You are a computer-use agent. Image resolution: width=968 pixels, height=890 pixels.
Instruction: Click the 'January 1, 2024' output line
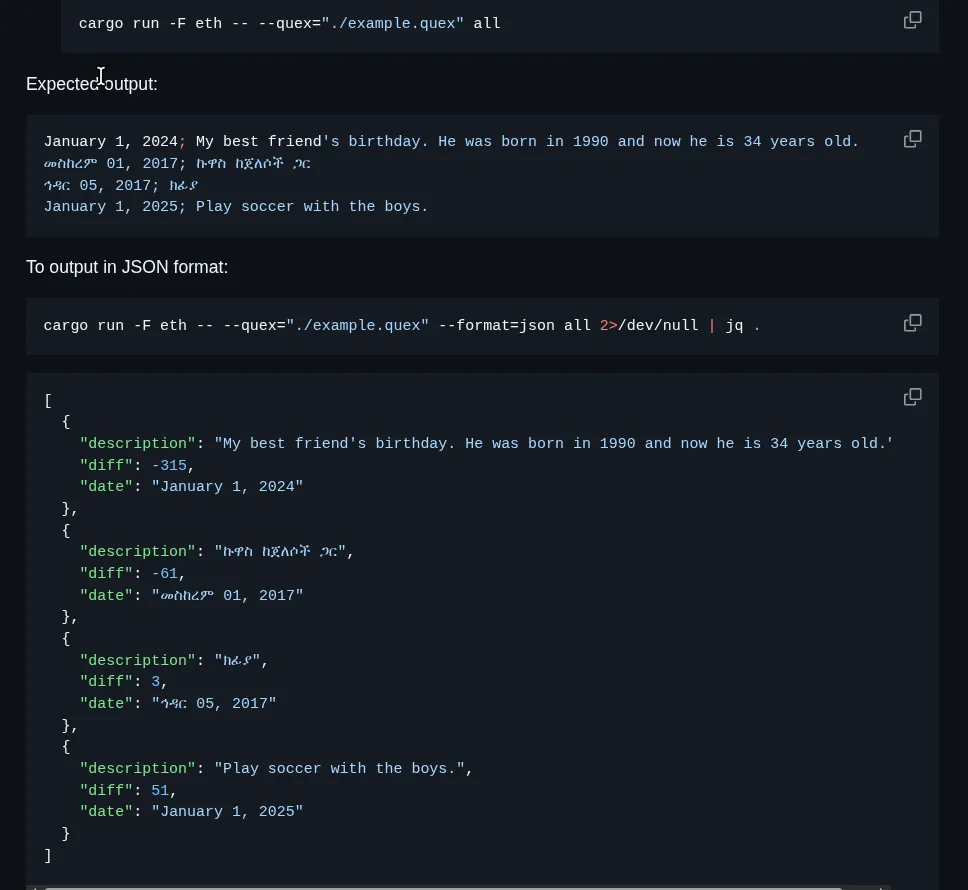point(110,142)
